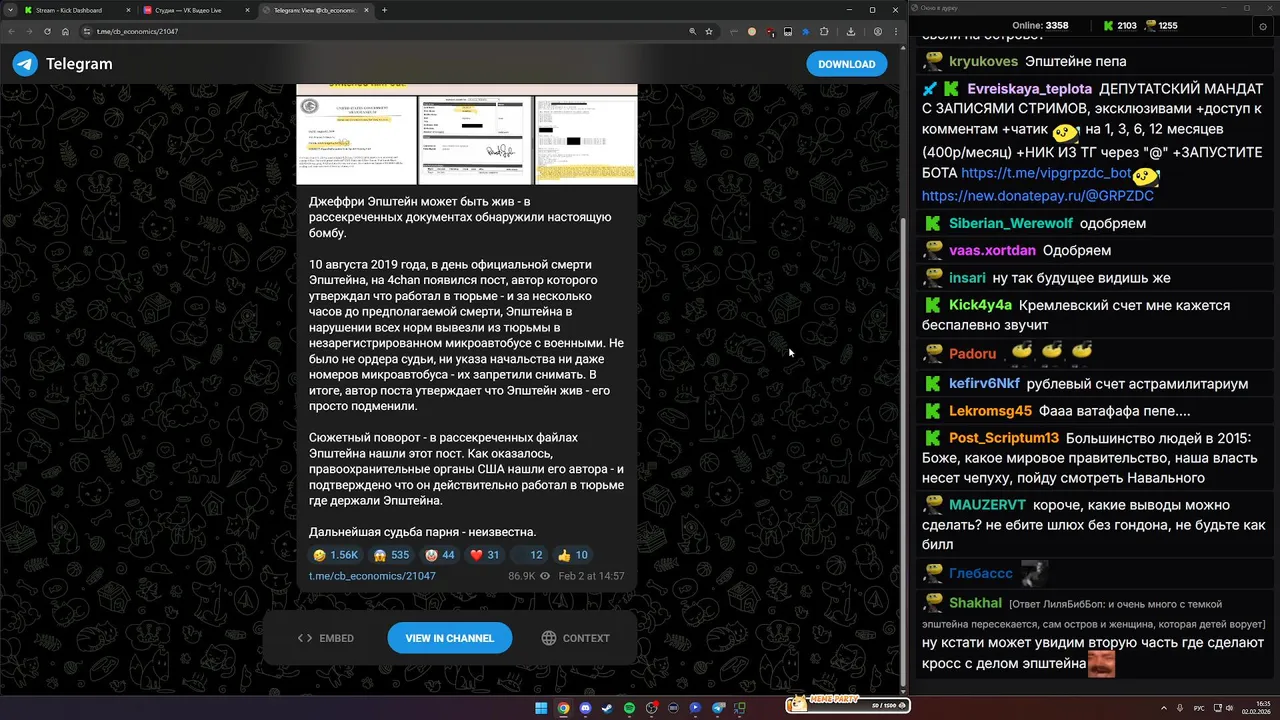The width and height of the screenshot is (1280, 720).
Task: Open the new.donatepay.ru/@GRPZDC link
Action: click(x=1037, y=196)
